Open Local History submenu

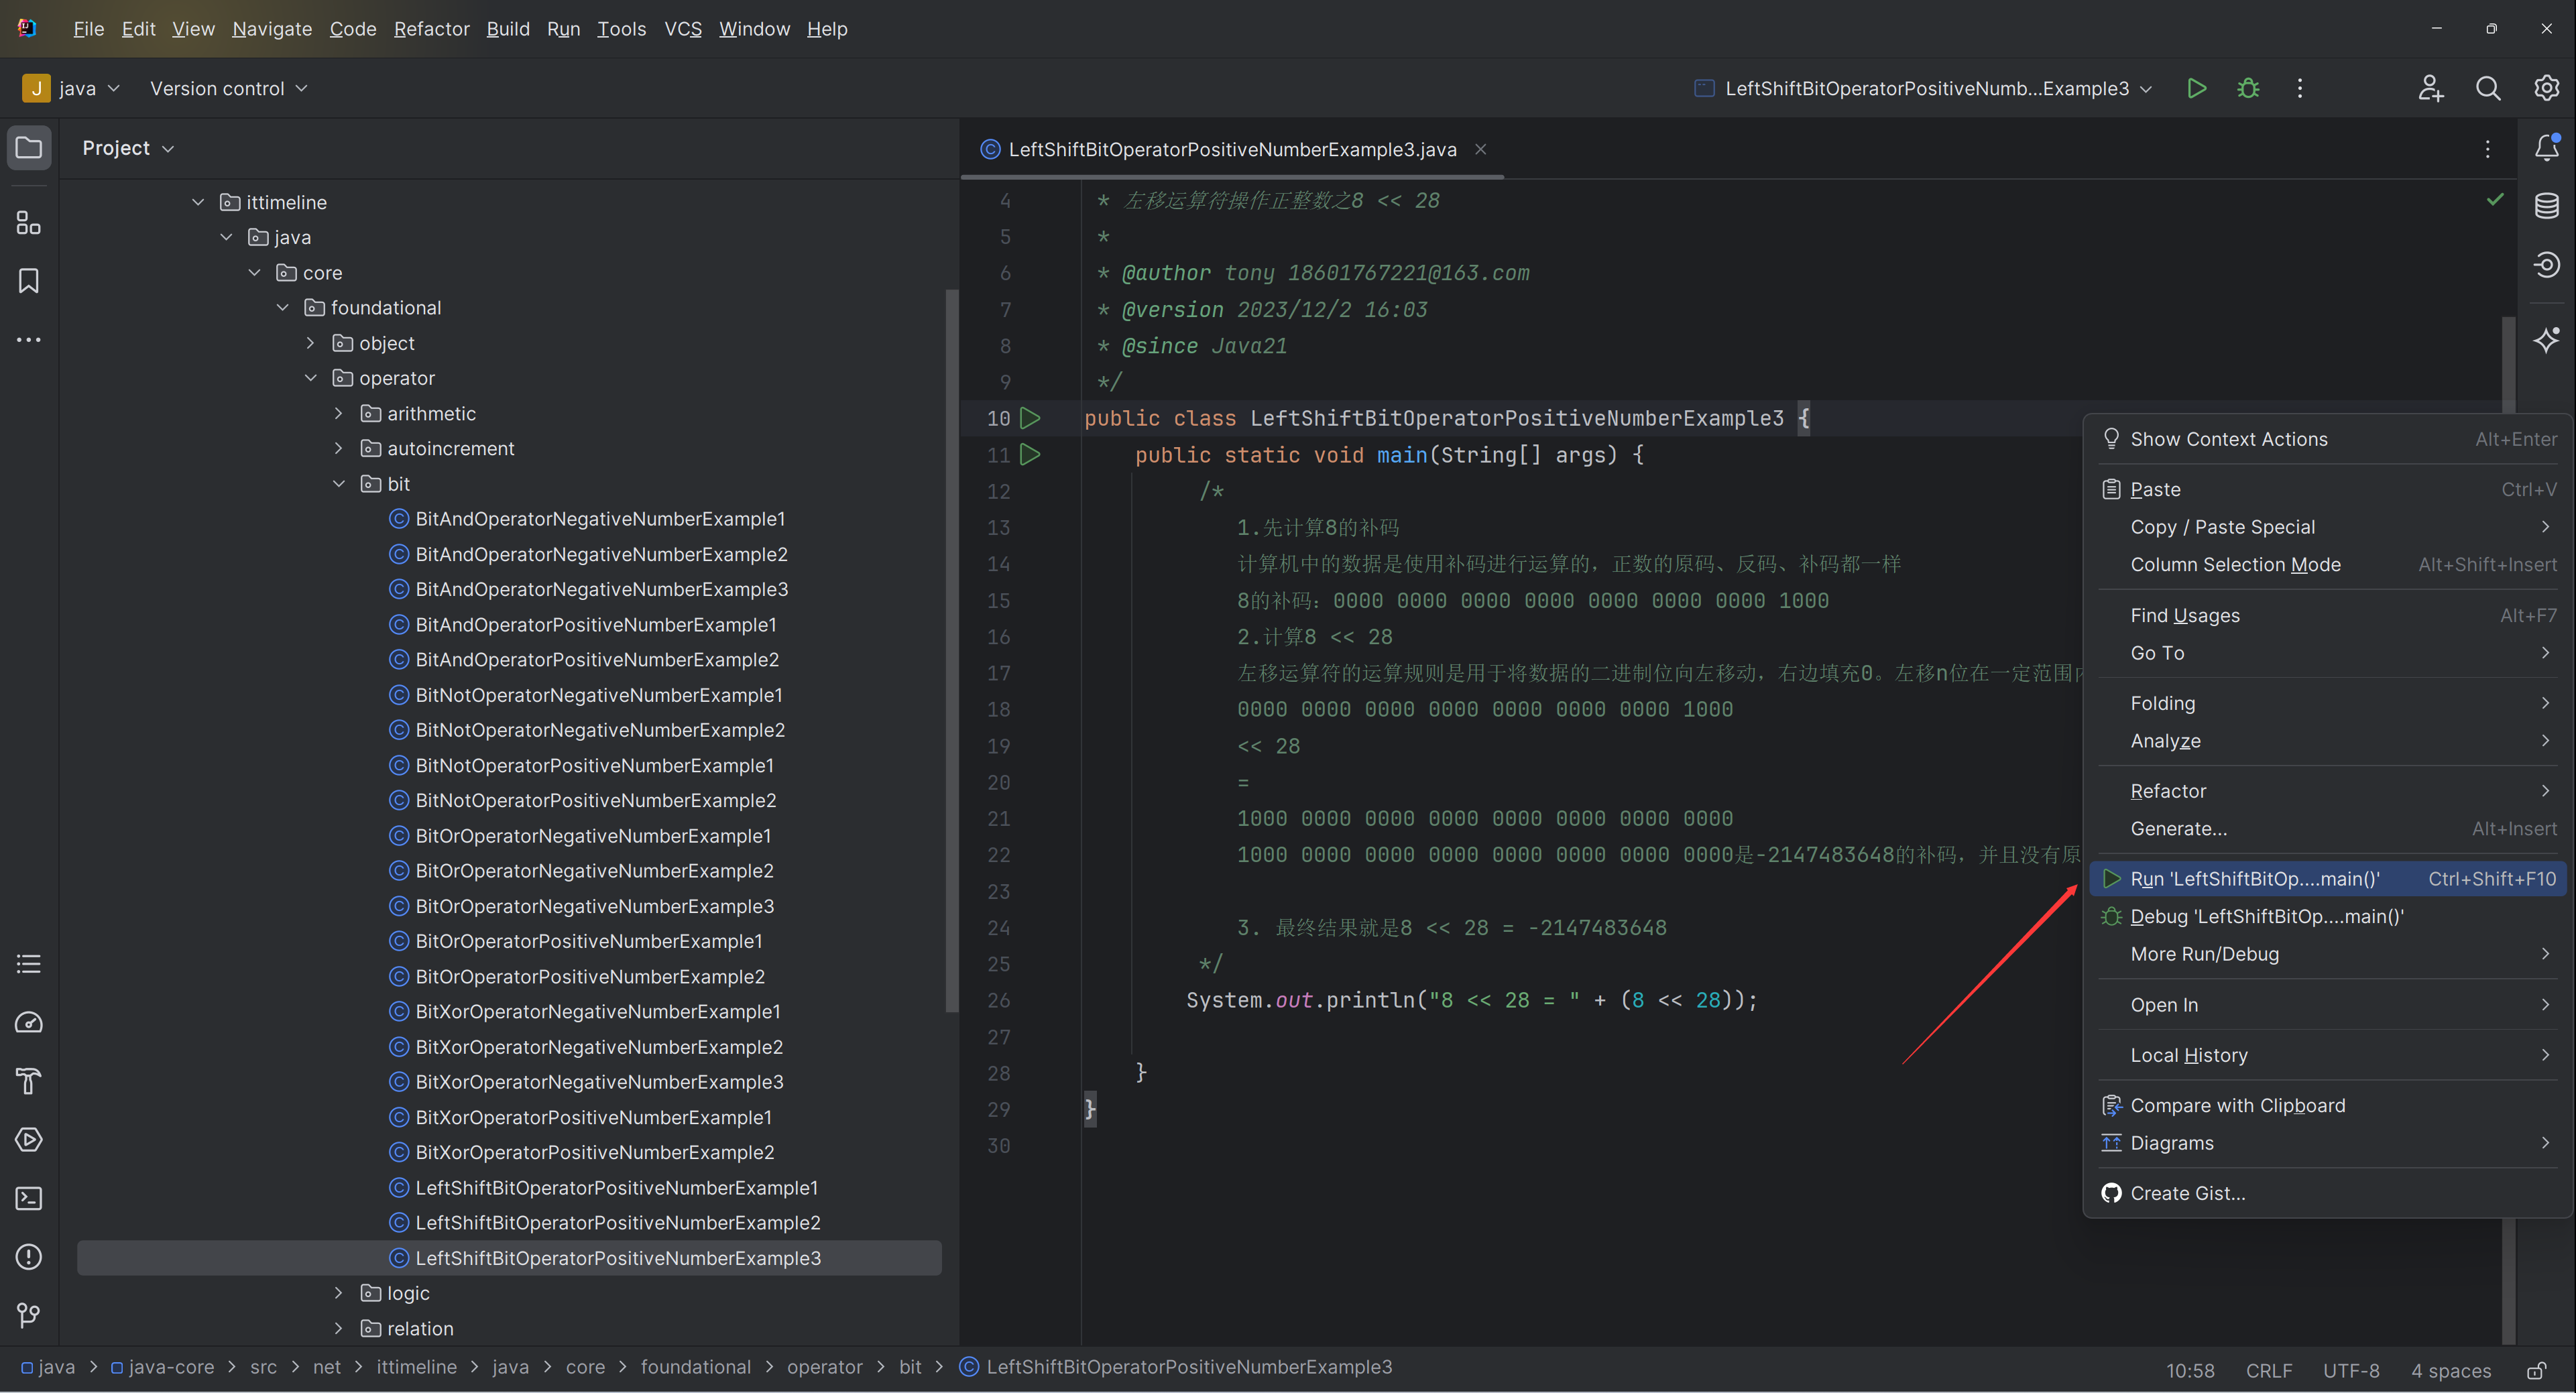(2328, 1055)
